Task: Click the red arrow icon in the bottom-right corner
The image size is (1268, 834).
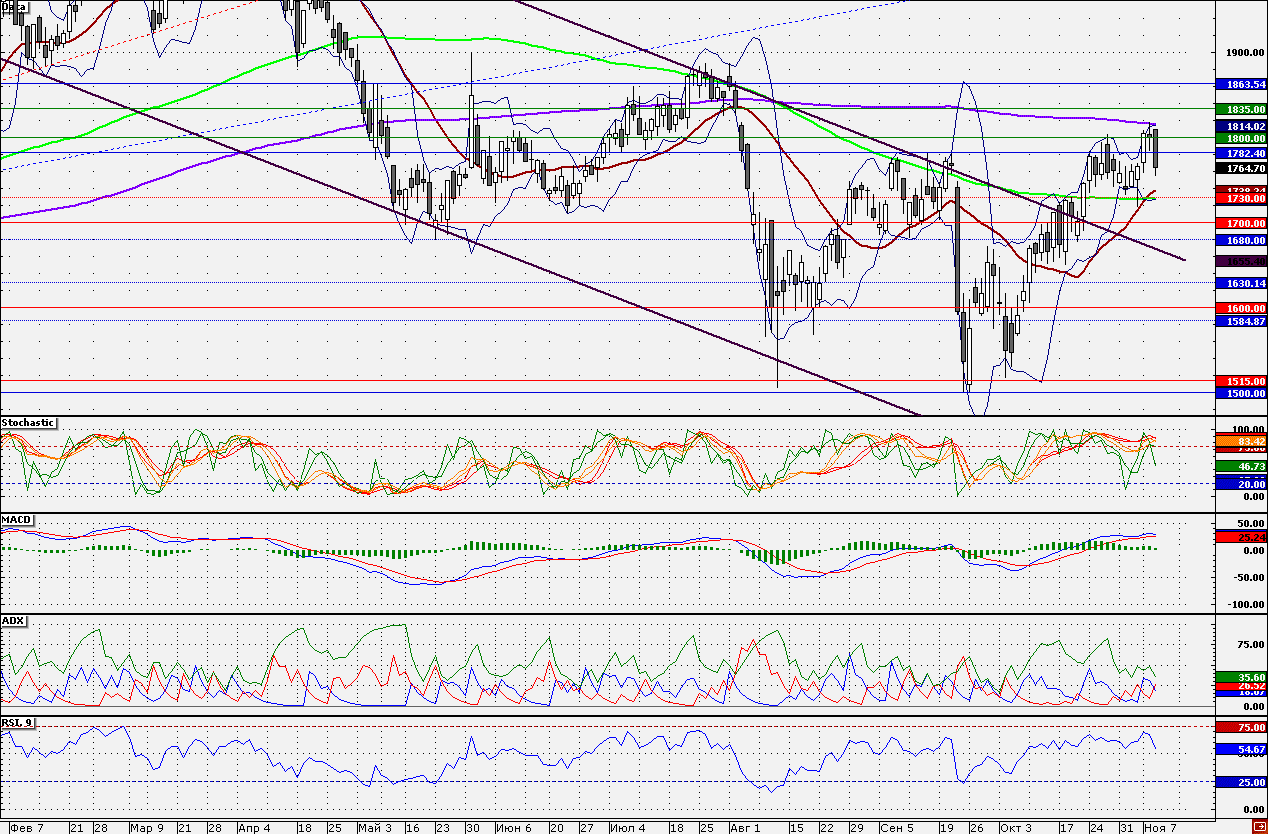Action: click(1258, 827)
